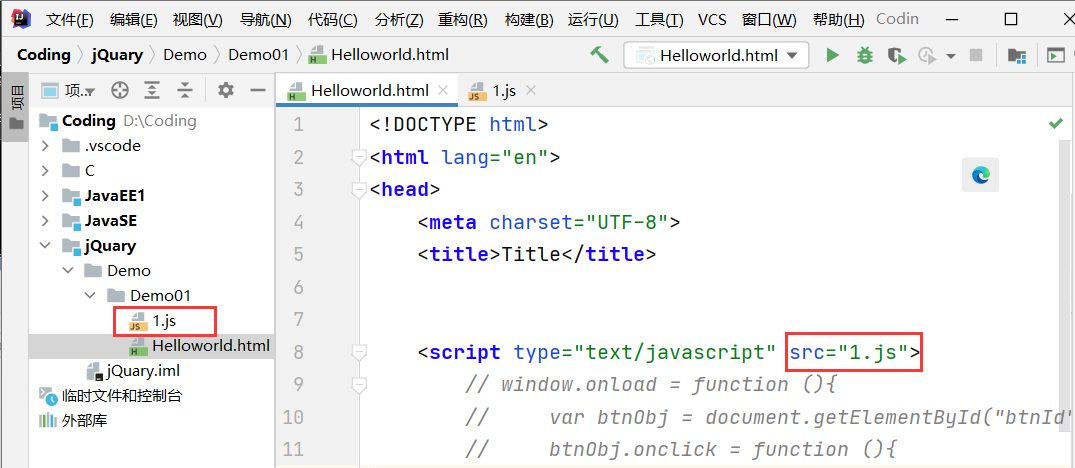Toggle the 项目 tool window sidebar button
The height and width of the screenshot is (468, 1075).
(16, 106)
